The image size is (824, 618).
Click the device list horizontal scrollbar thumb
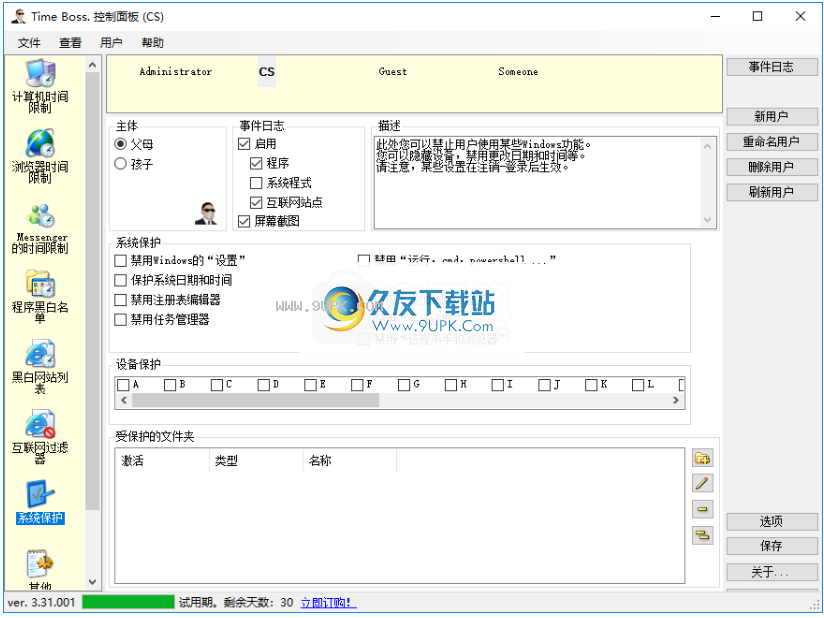(x=255, y=400)
